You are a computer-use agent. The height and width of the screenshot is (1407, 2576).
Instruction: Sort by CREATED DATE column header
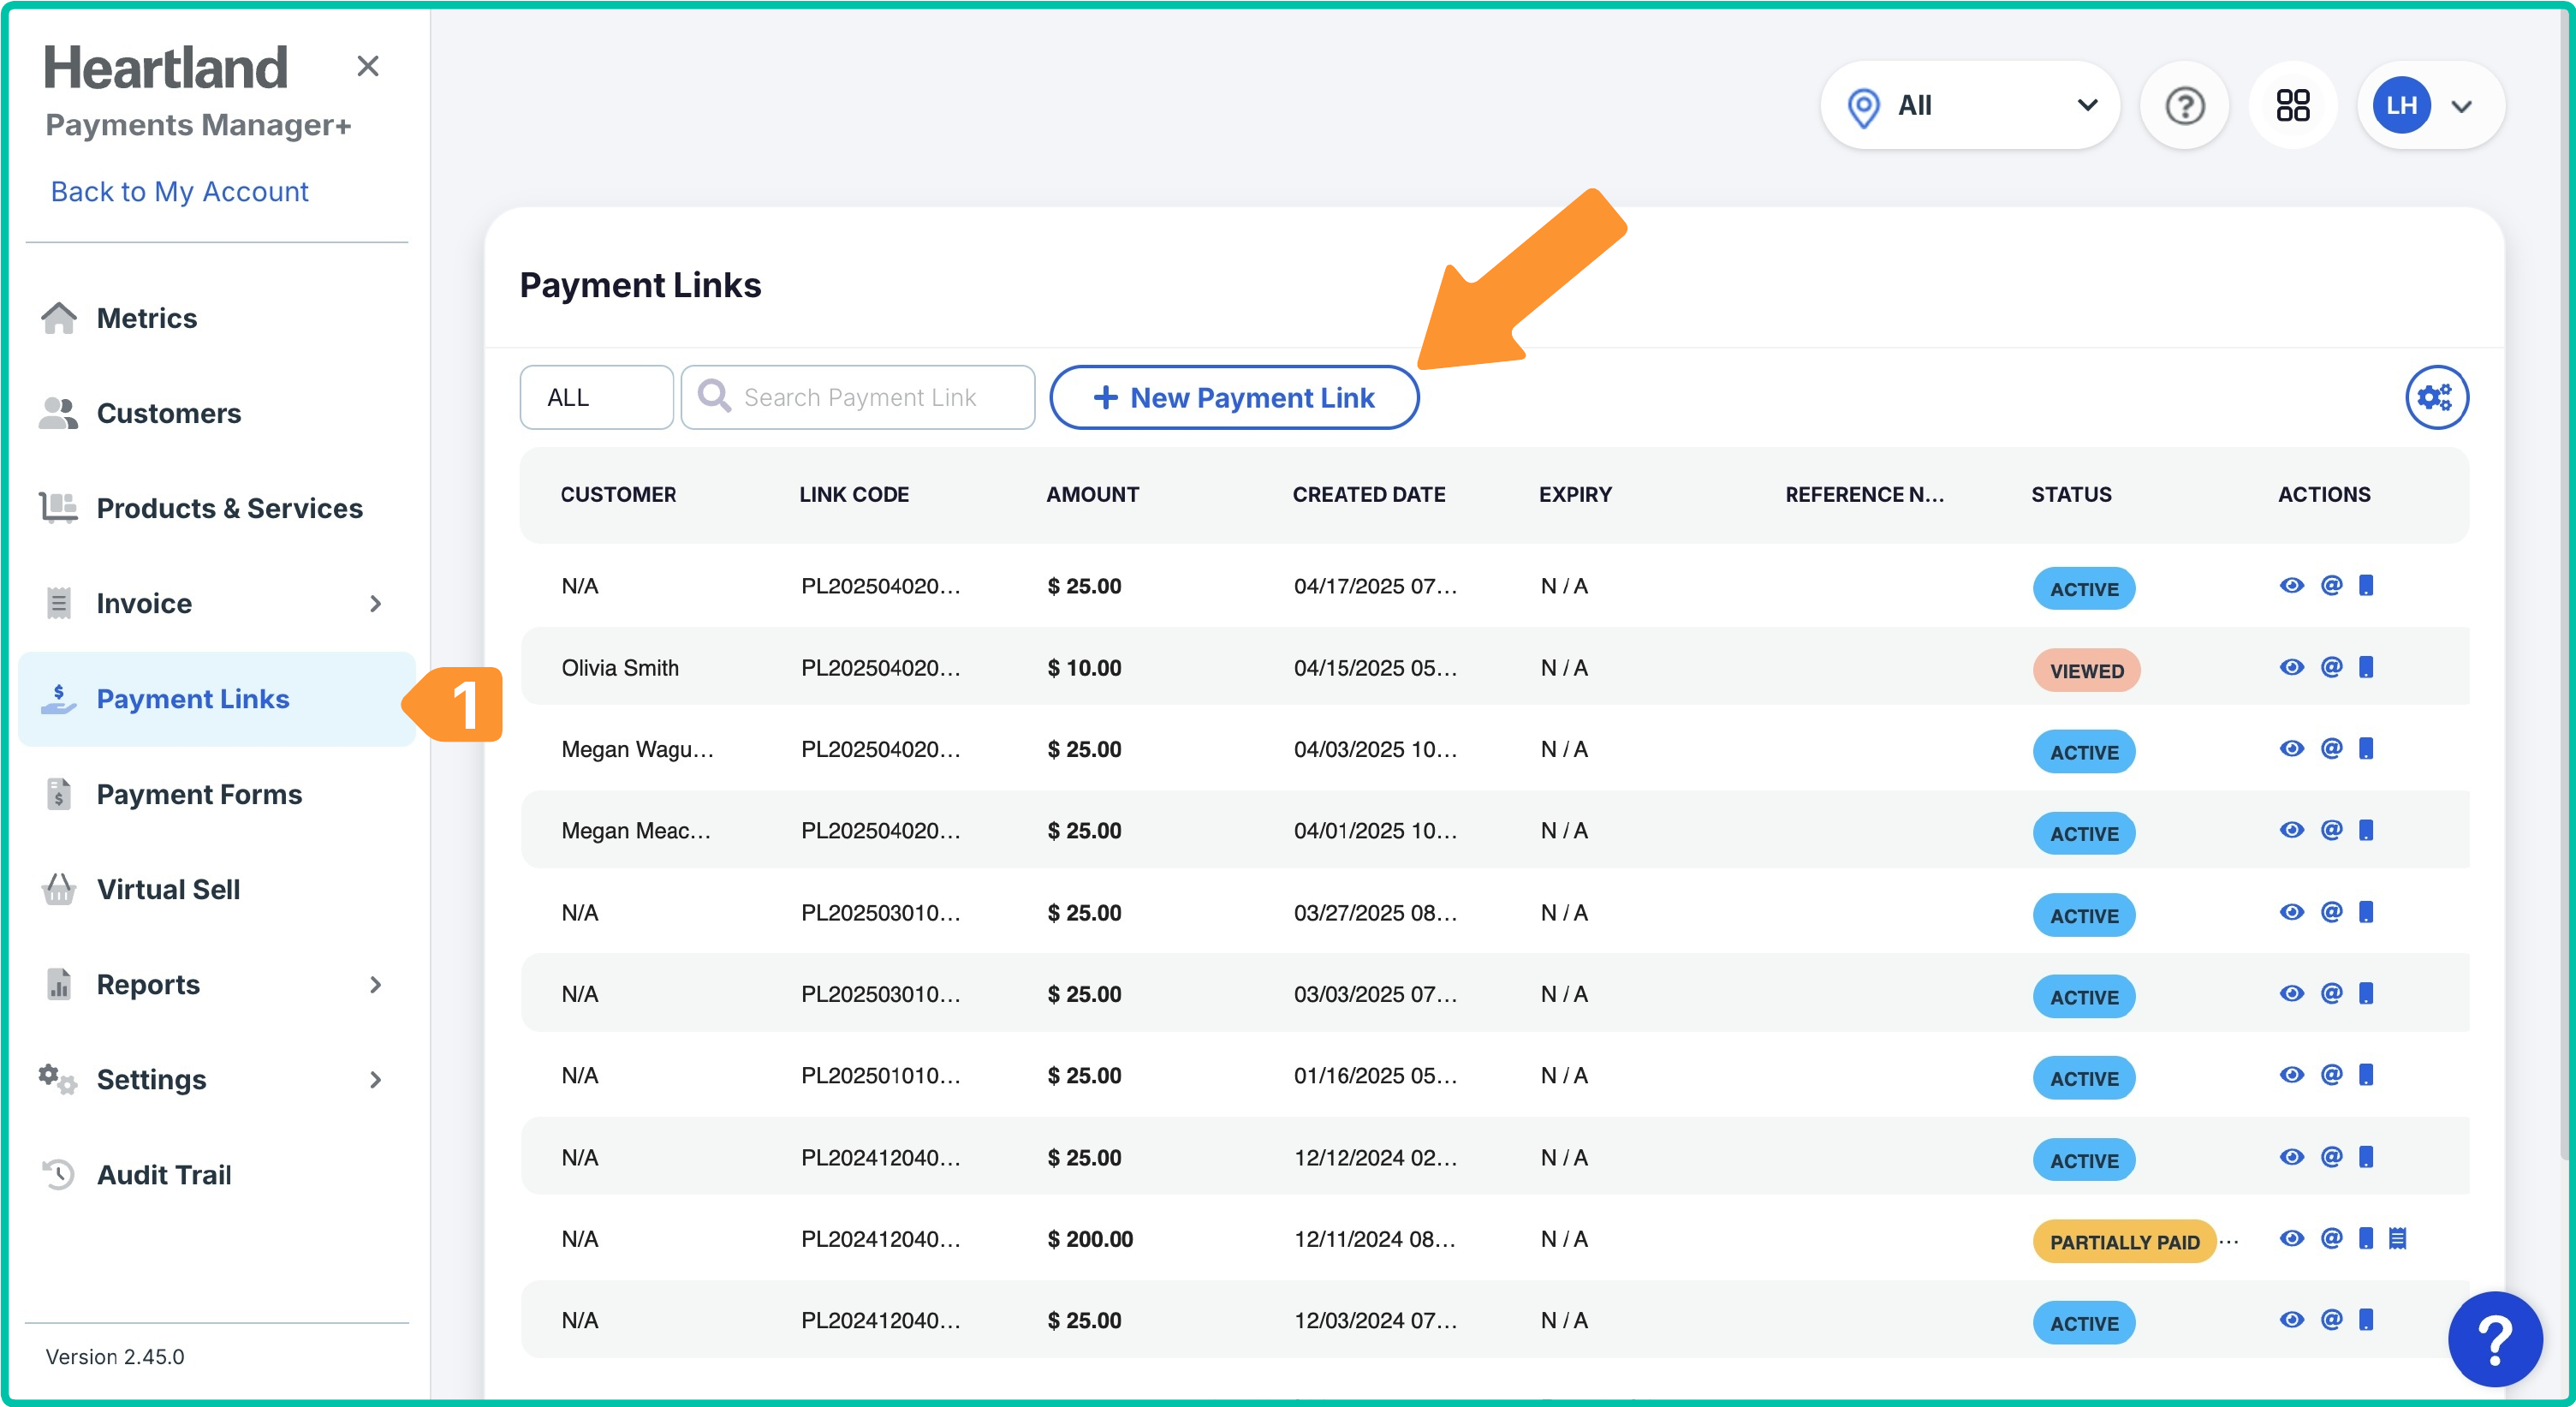pyautogui.click(x=1368, y=494)
